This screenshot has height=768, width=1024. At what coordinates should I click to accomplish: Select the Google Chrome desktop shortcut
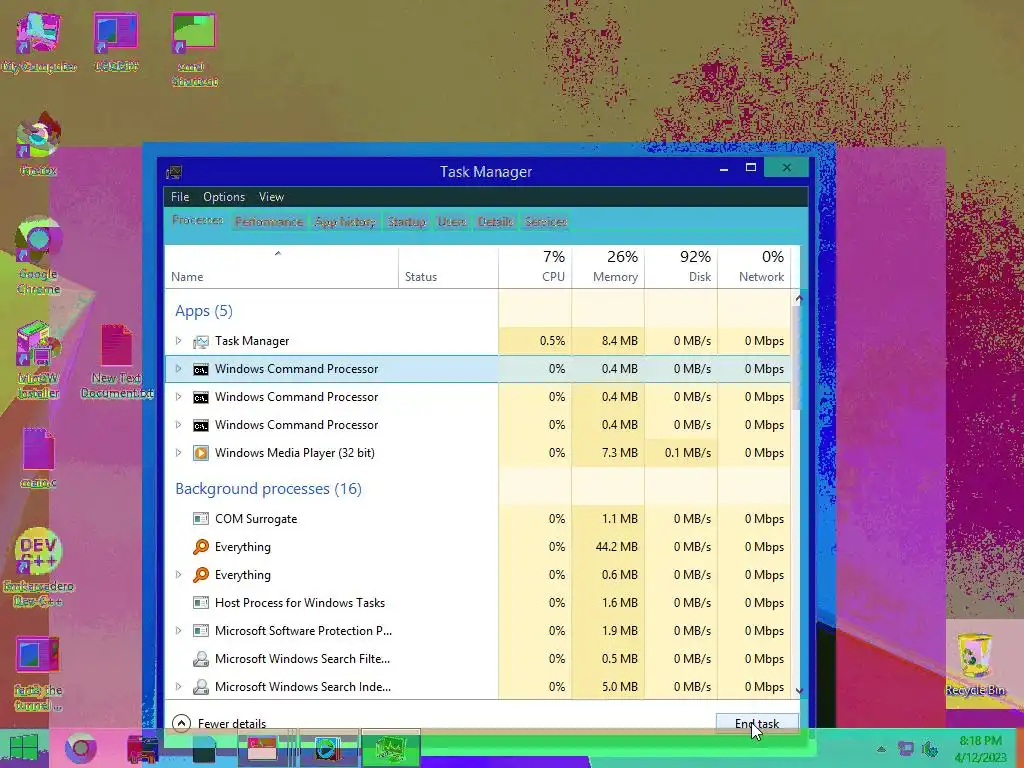pyautogui.click(x=39, y=256)
